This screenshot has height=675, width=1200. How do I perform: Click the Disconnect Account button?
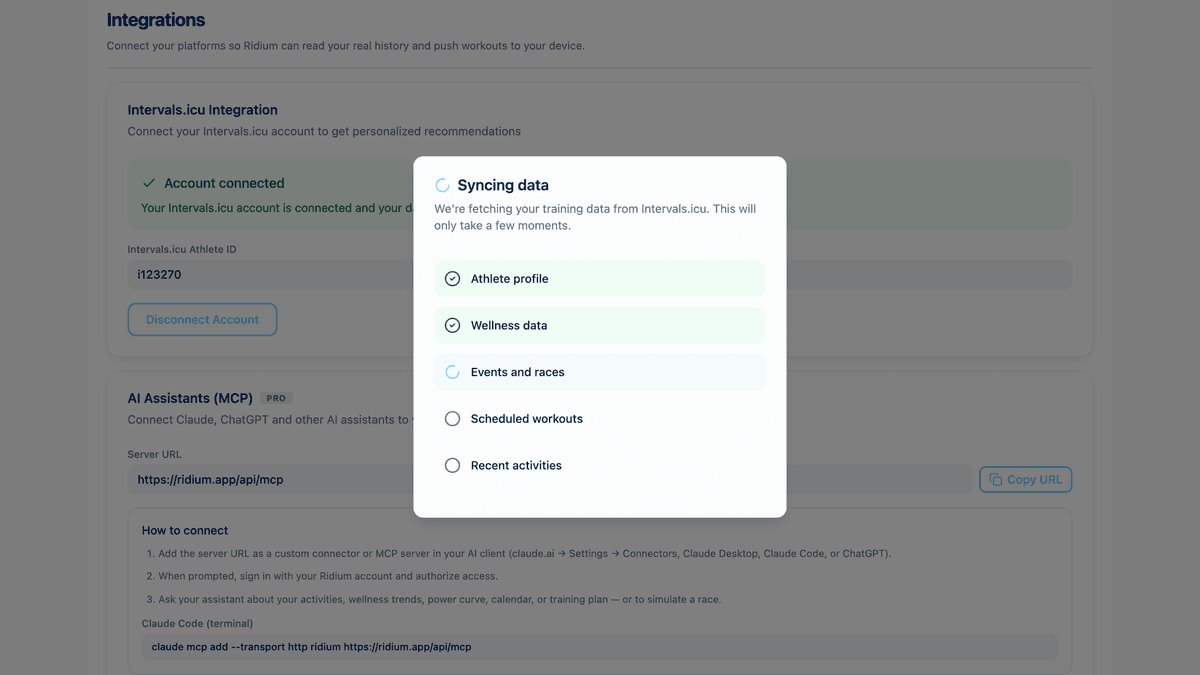pos(202,320)
